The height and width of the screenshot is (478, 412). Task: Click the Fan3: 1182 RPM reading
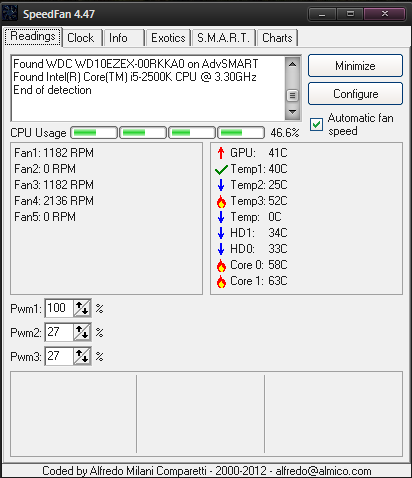[x=54, y=185]
